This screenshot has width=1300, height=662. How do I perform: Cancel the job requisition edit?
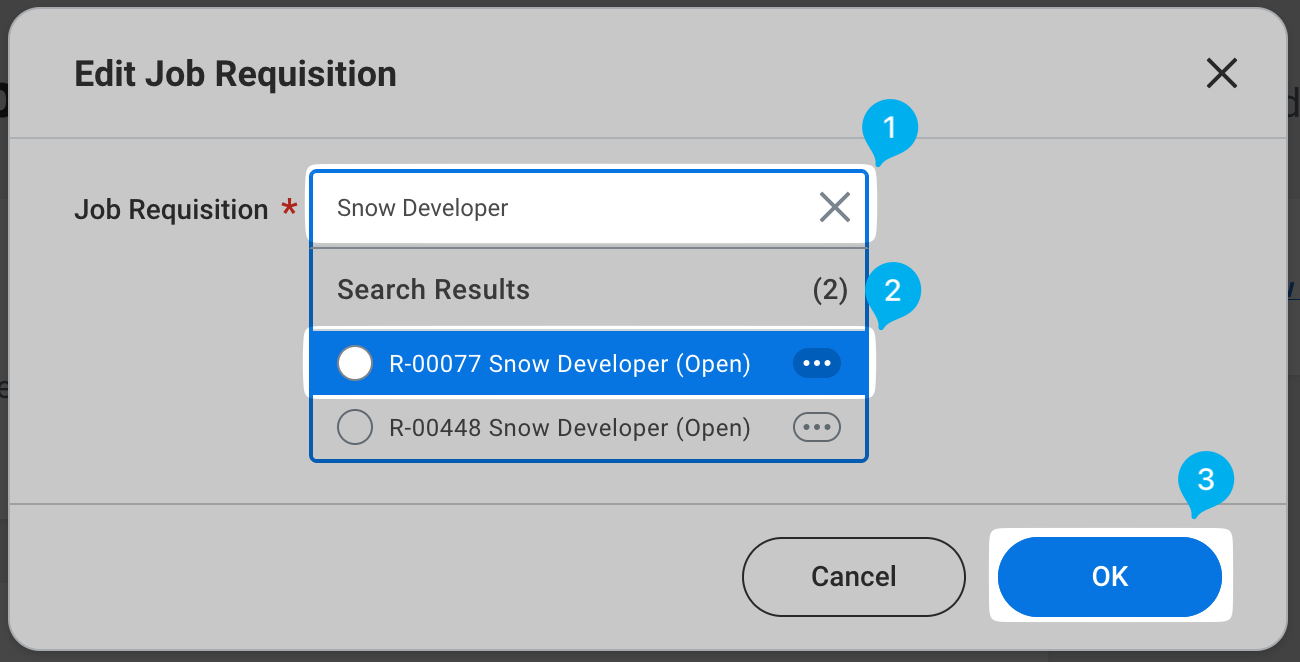click(x=854, y=577)
